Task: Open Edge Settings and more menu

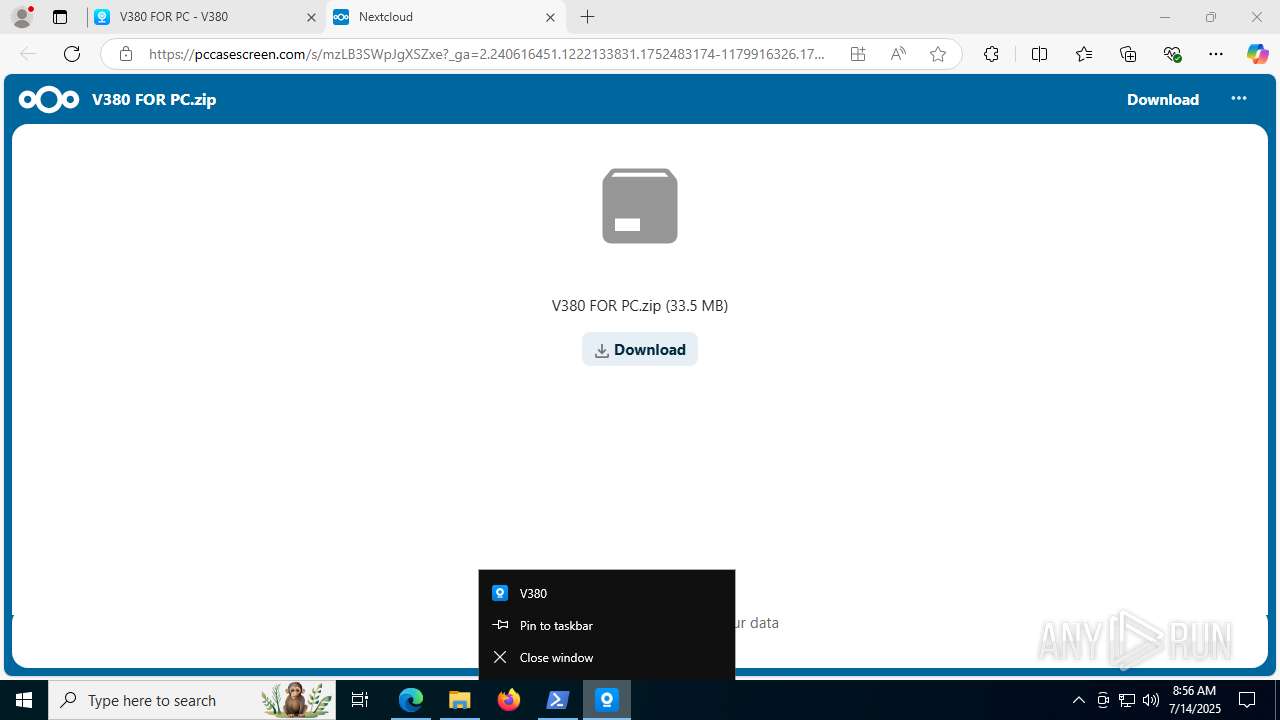Action: 1216,54
